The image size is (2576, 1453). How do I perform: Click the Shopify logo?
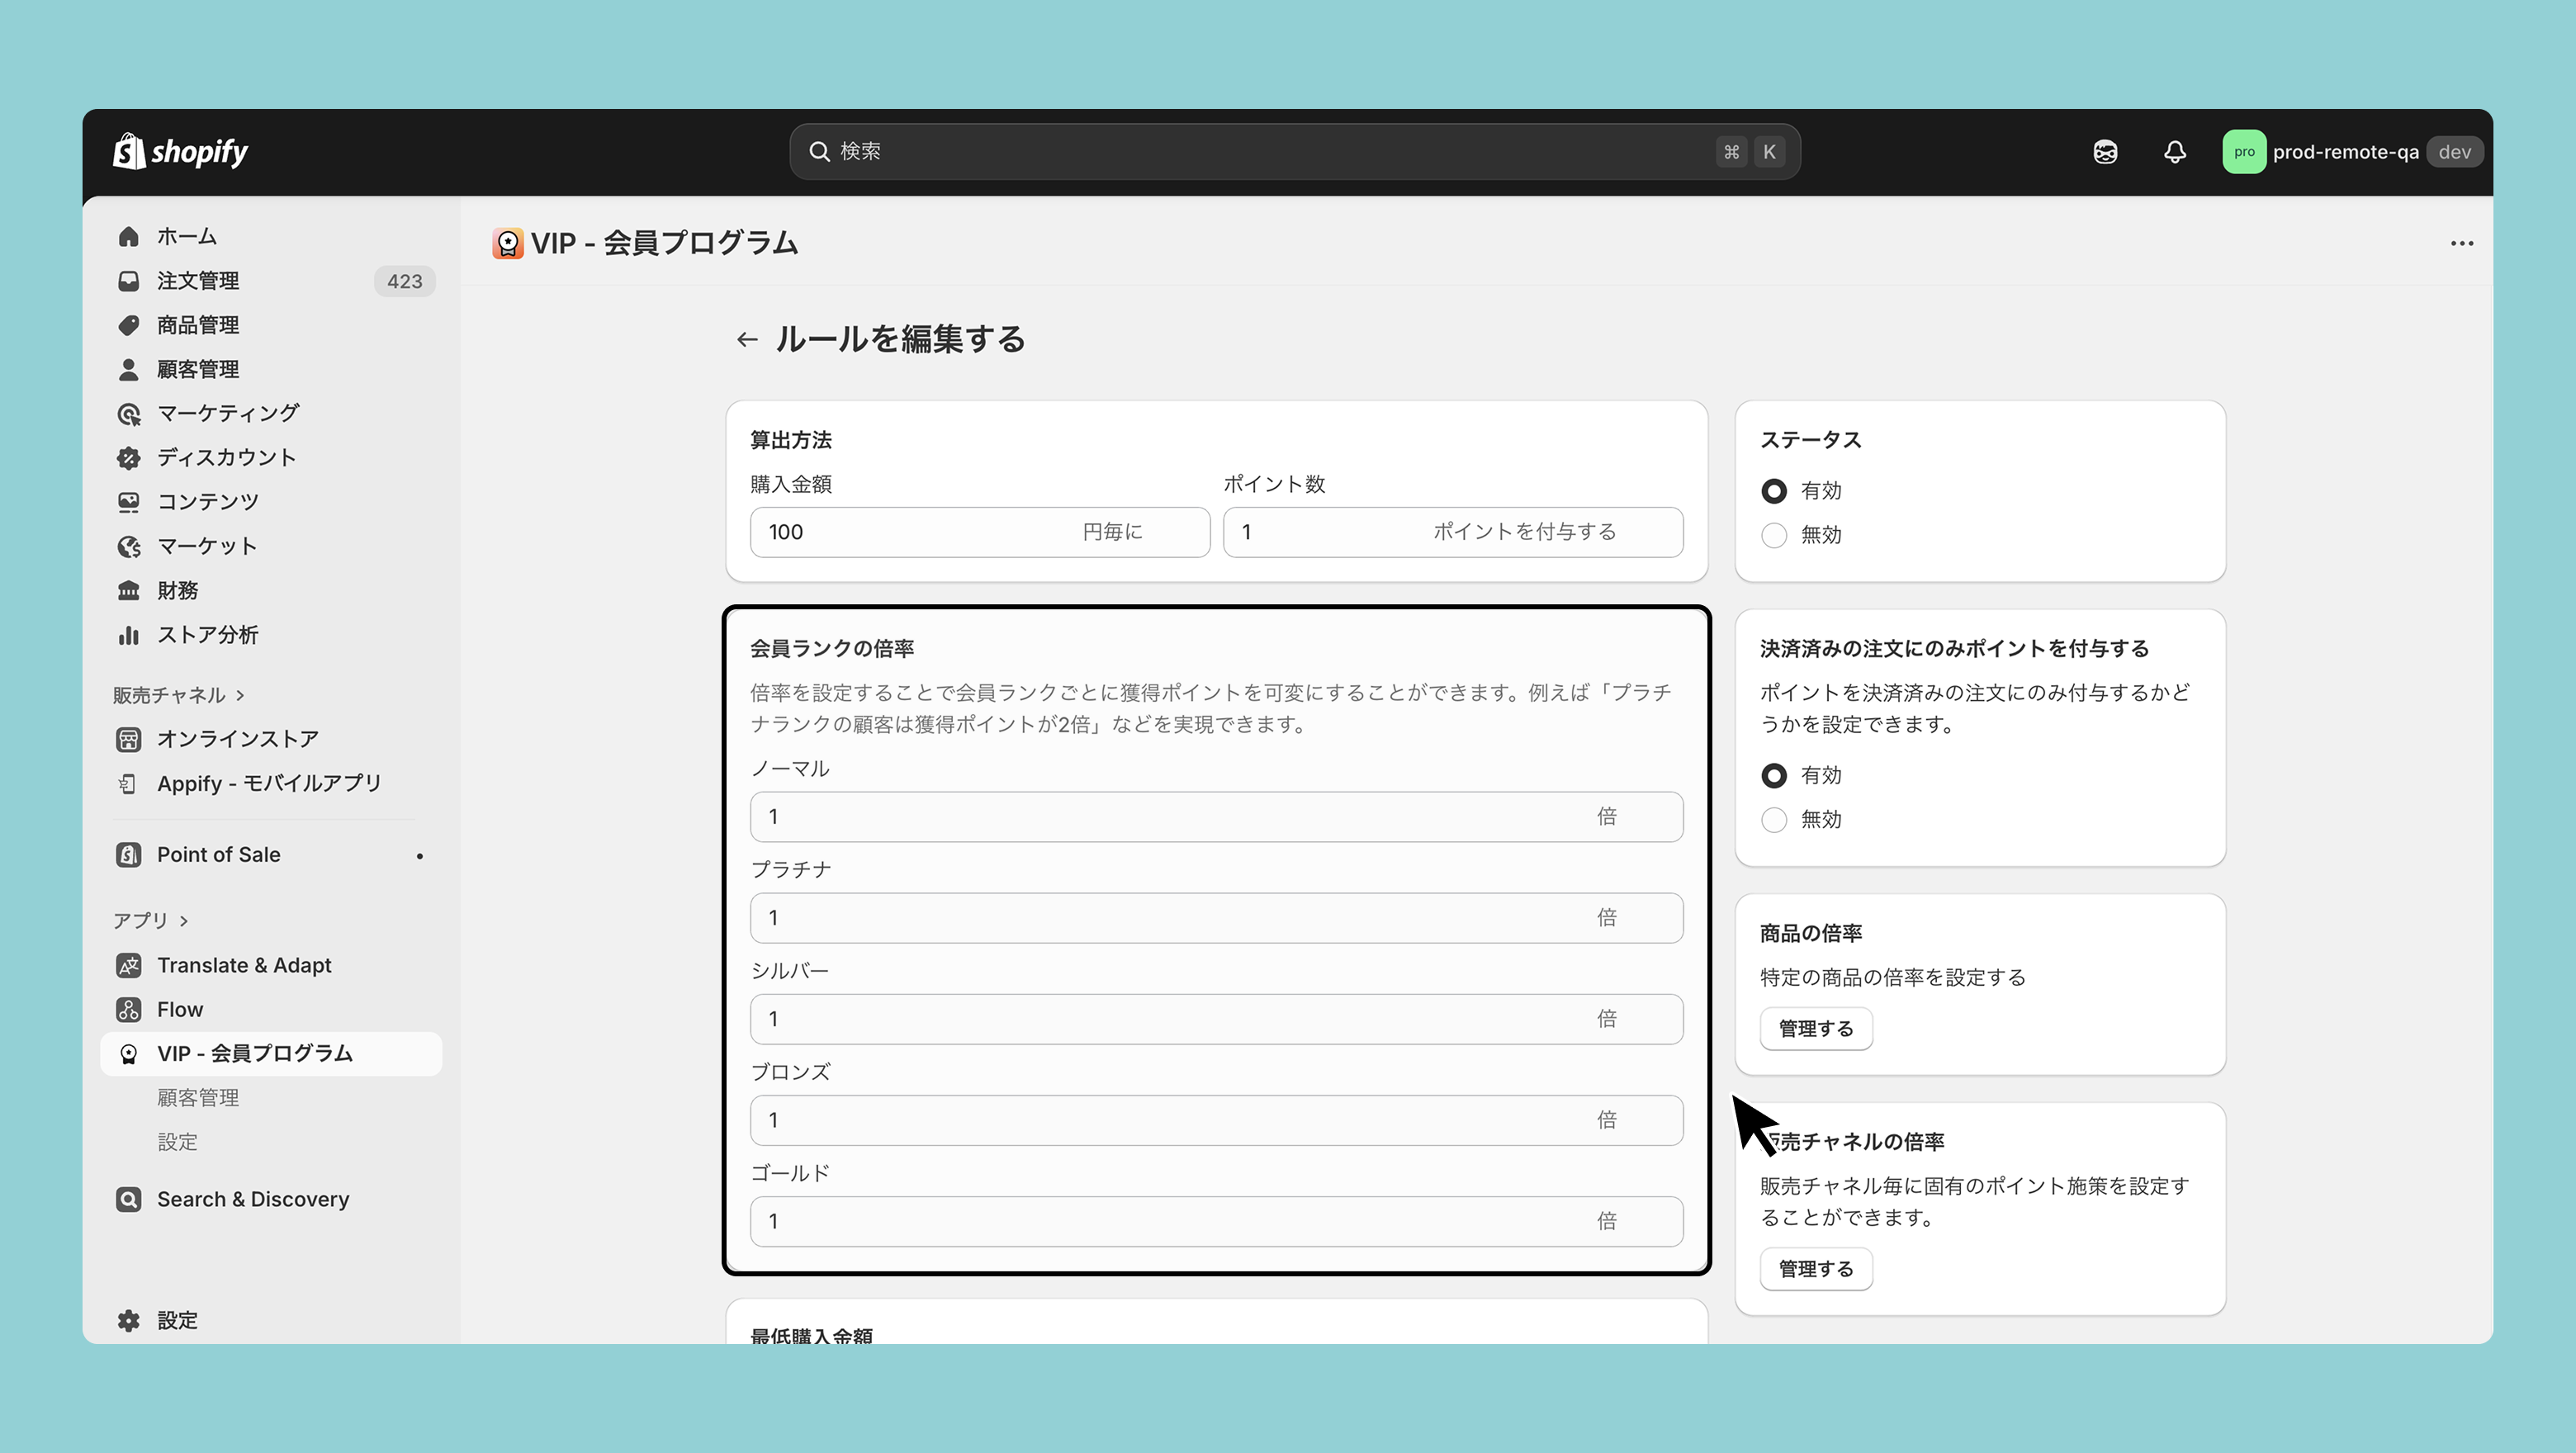[x=180, y=152]
